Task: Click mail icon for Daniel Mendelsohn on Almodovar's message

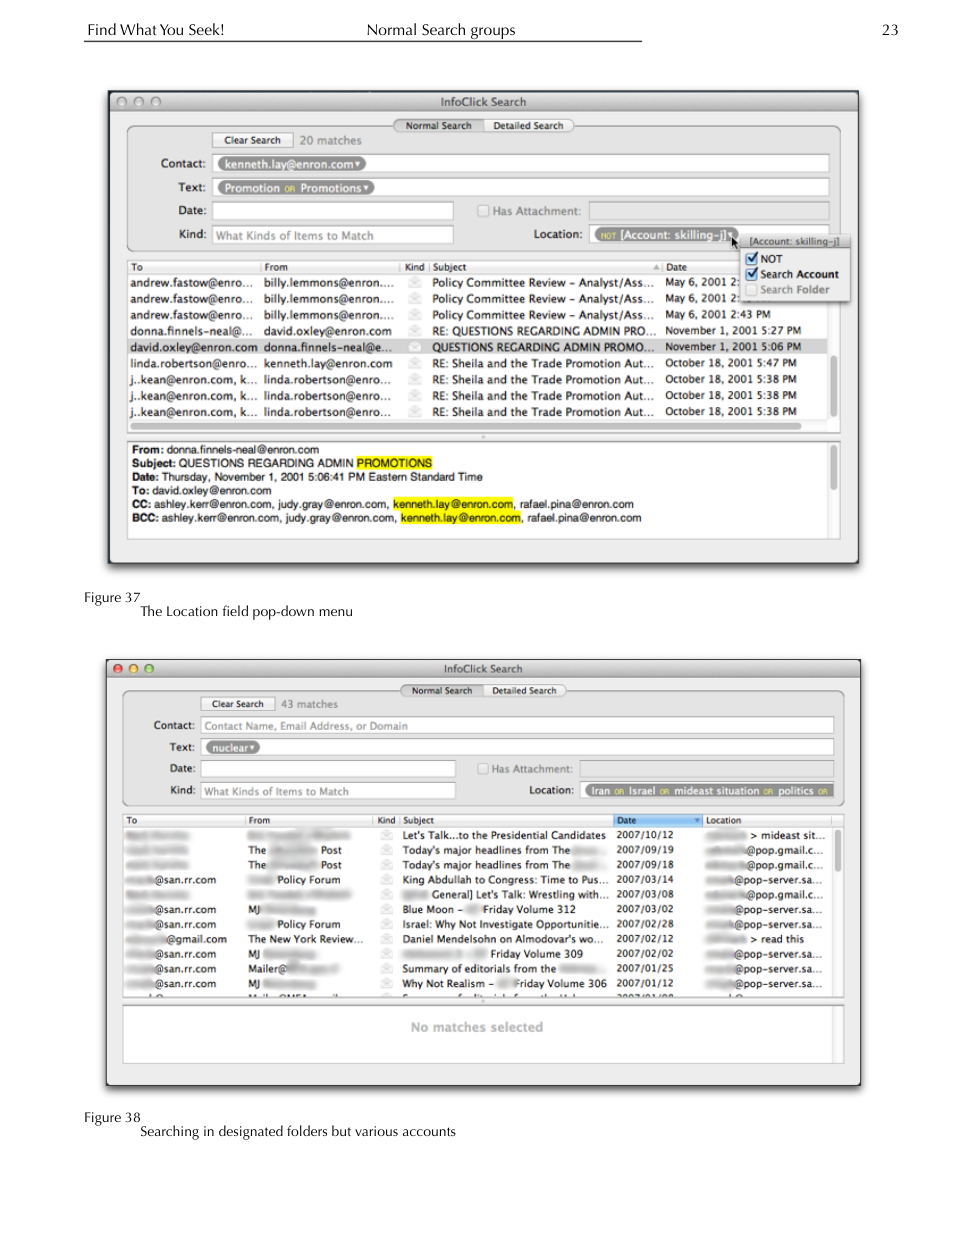Action: coord(386,939)
